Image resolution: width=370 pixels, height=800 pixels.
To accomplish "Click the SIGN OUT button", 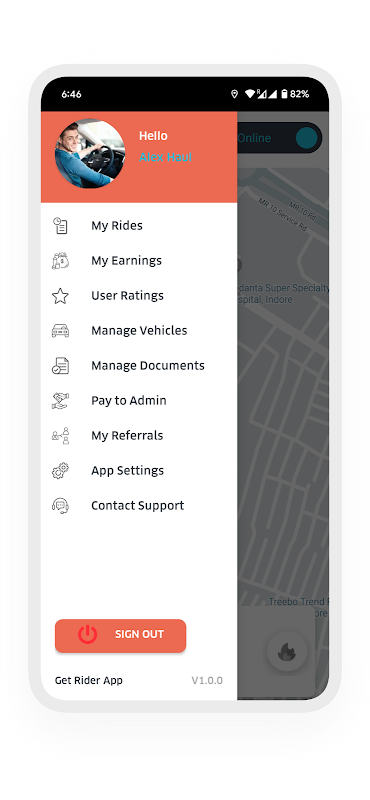I will tap(120, 636).
